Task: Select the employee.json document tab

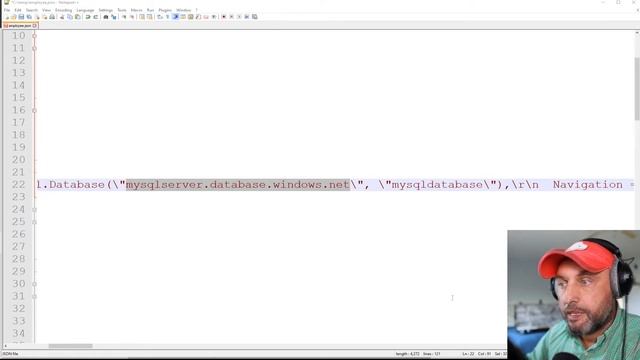Action: pos(19,25)
